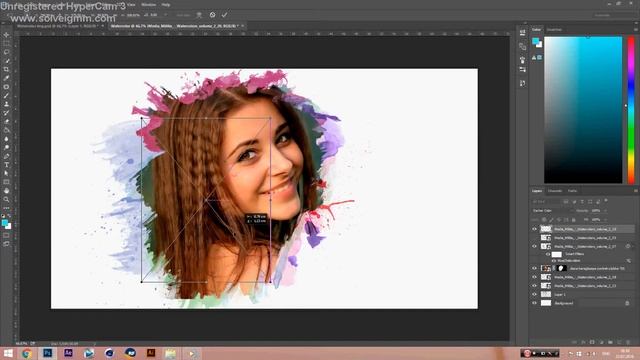Select the Crop tool

point(7,69)
